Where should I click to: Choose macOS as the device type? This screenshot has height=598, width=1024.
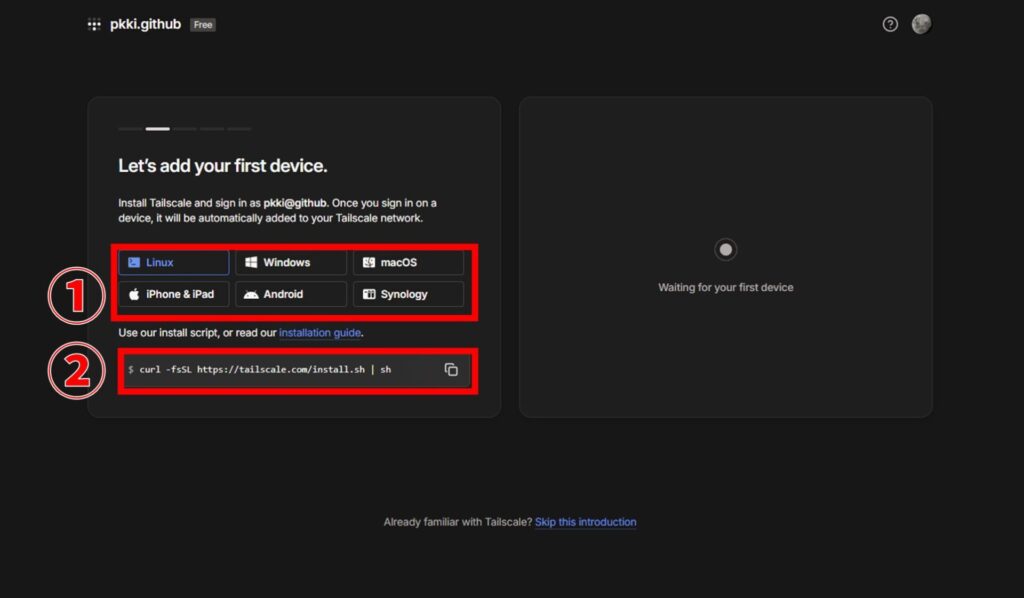coord(408,263)
